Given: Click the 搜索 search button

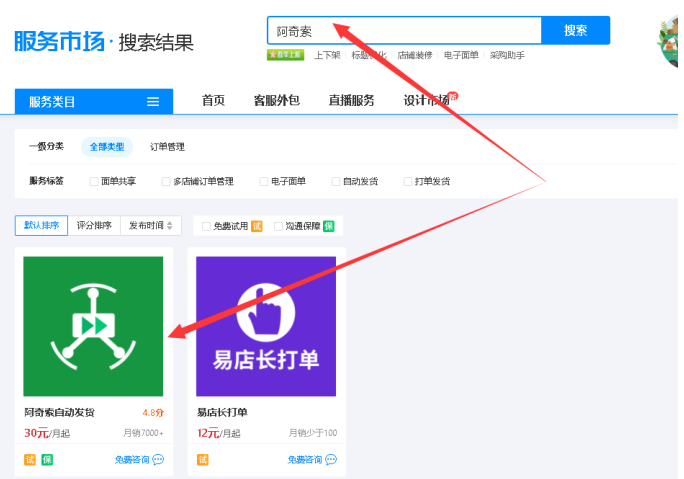Looking at the screenshot, I should coord(575,31).
